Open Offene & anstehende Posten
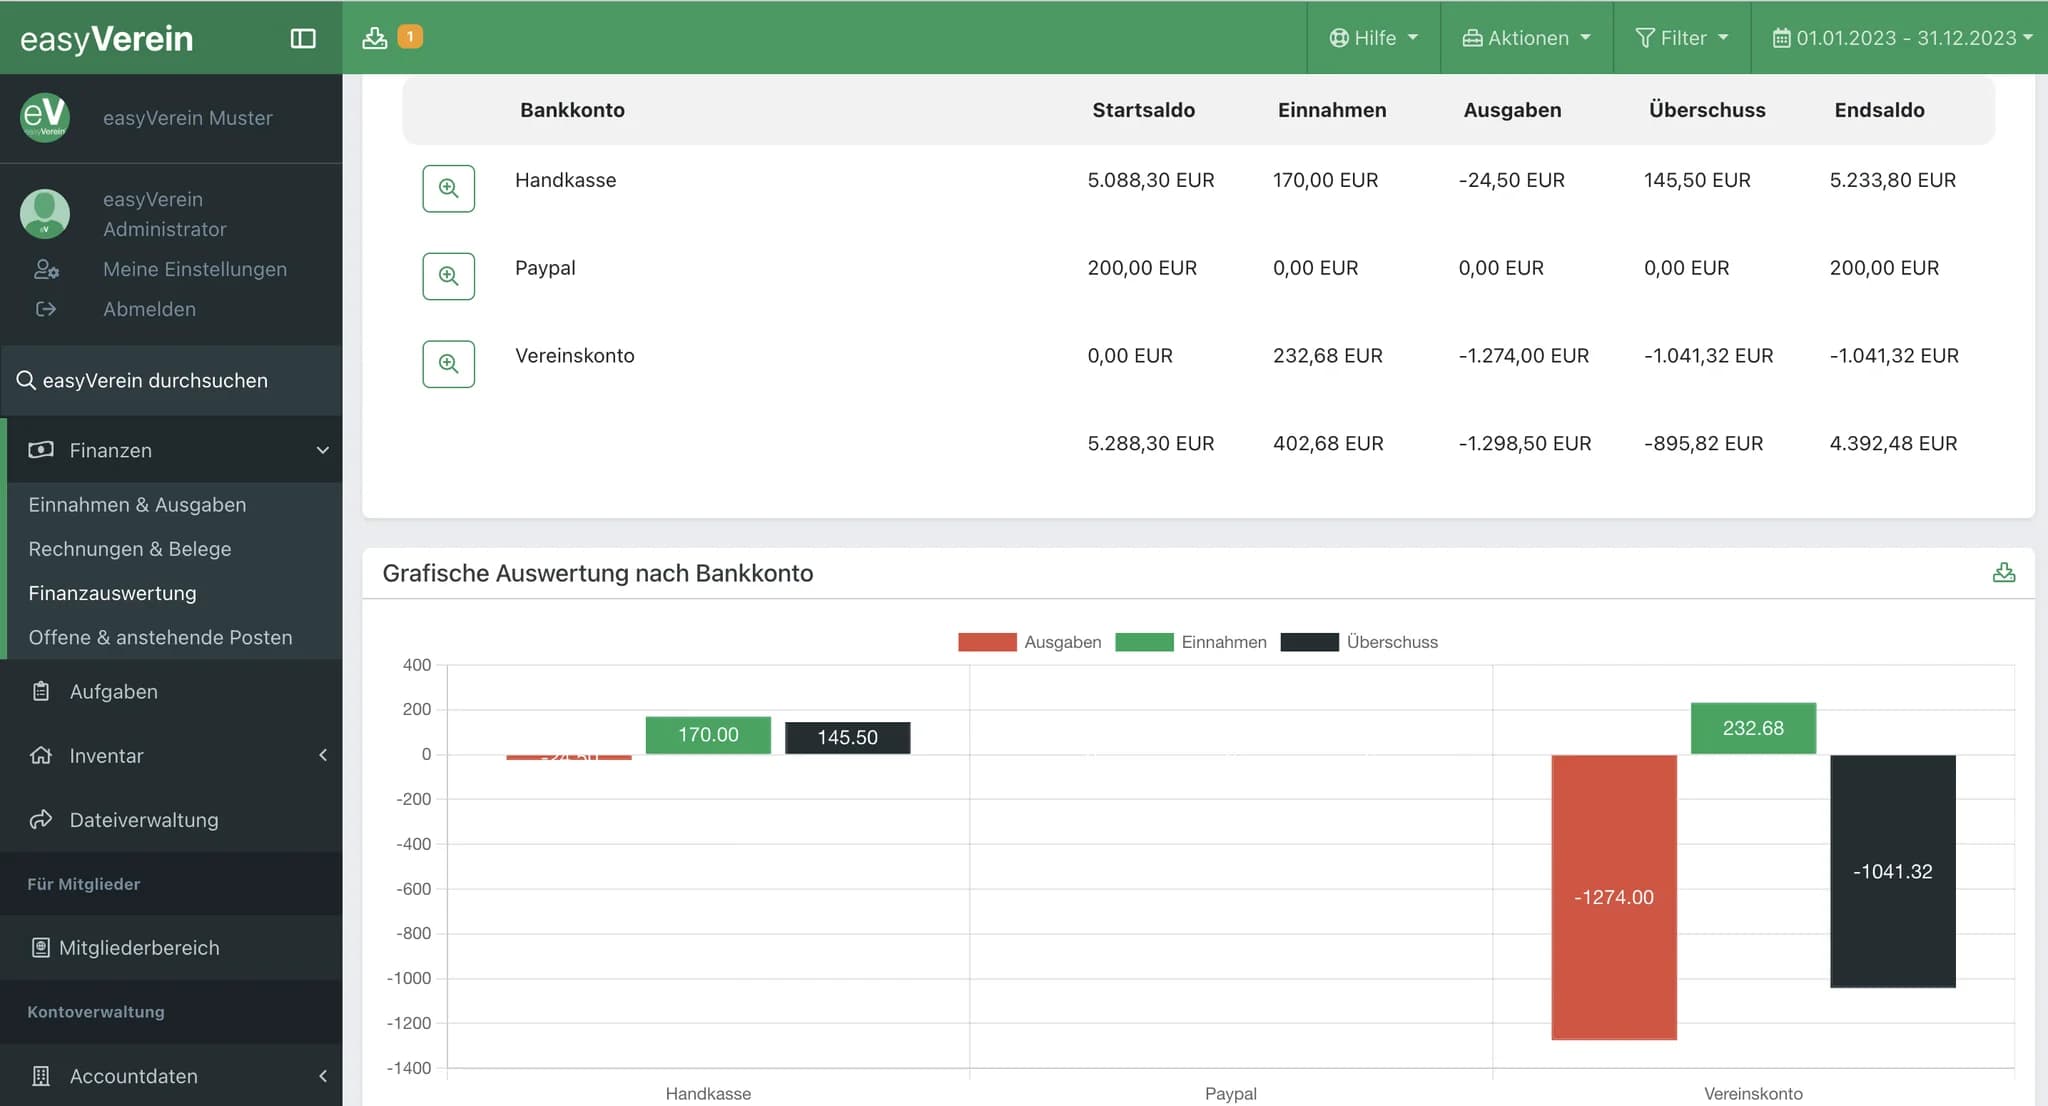This screenshot has width=2048, height=1106. (x=160, y=637)
